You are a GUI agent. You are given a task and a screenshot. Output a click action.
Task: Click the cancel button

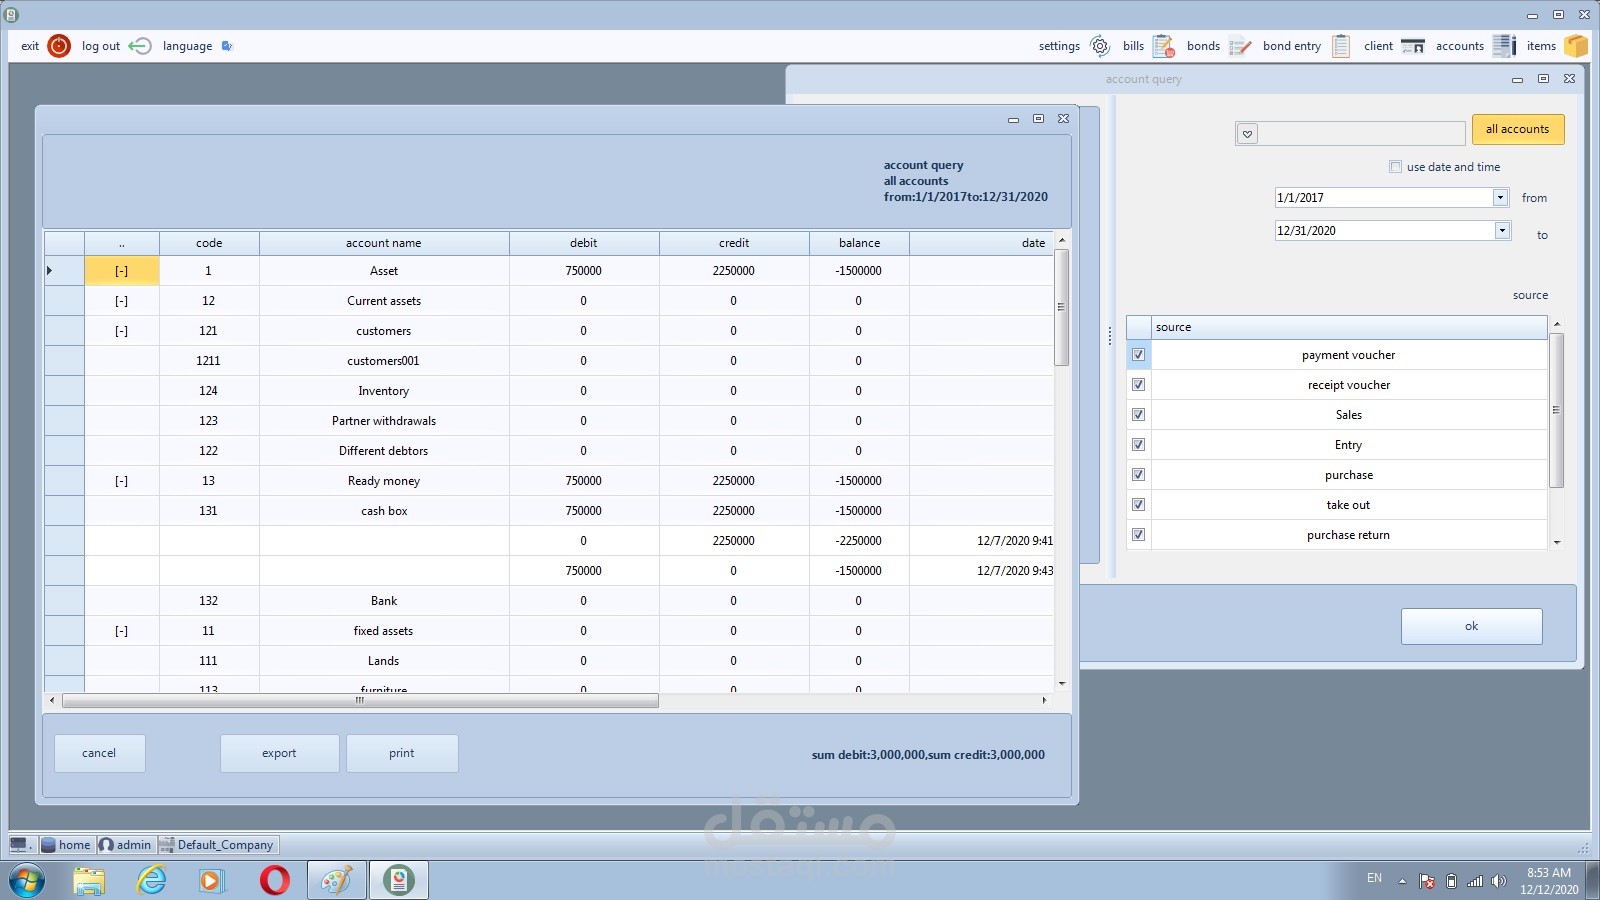[x=99, y=753]
